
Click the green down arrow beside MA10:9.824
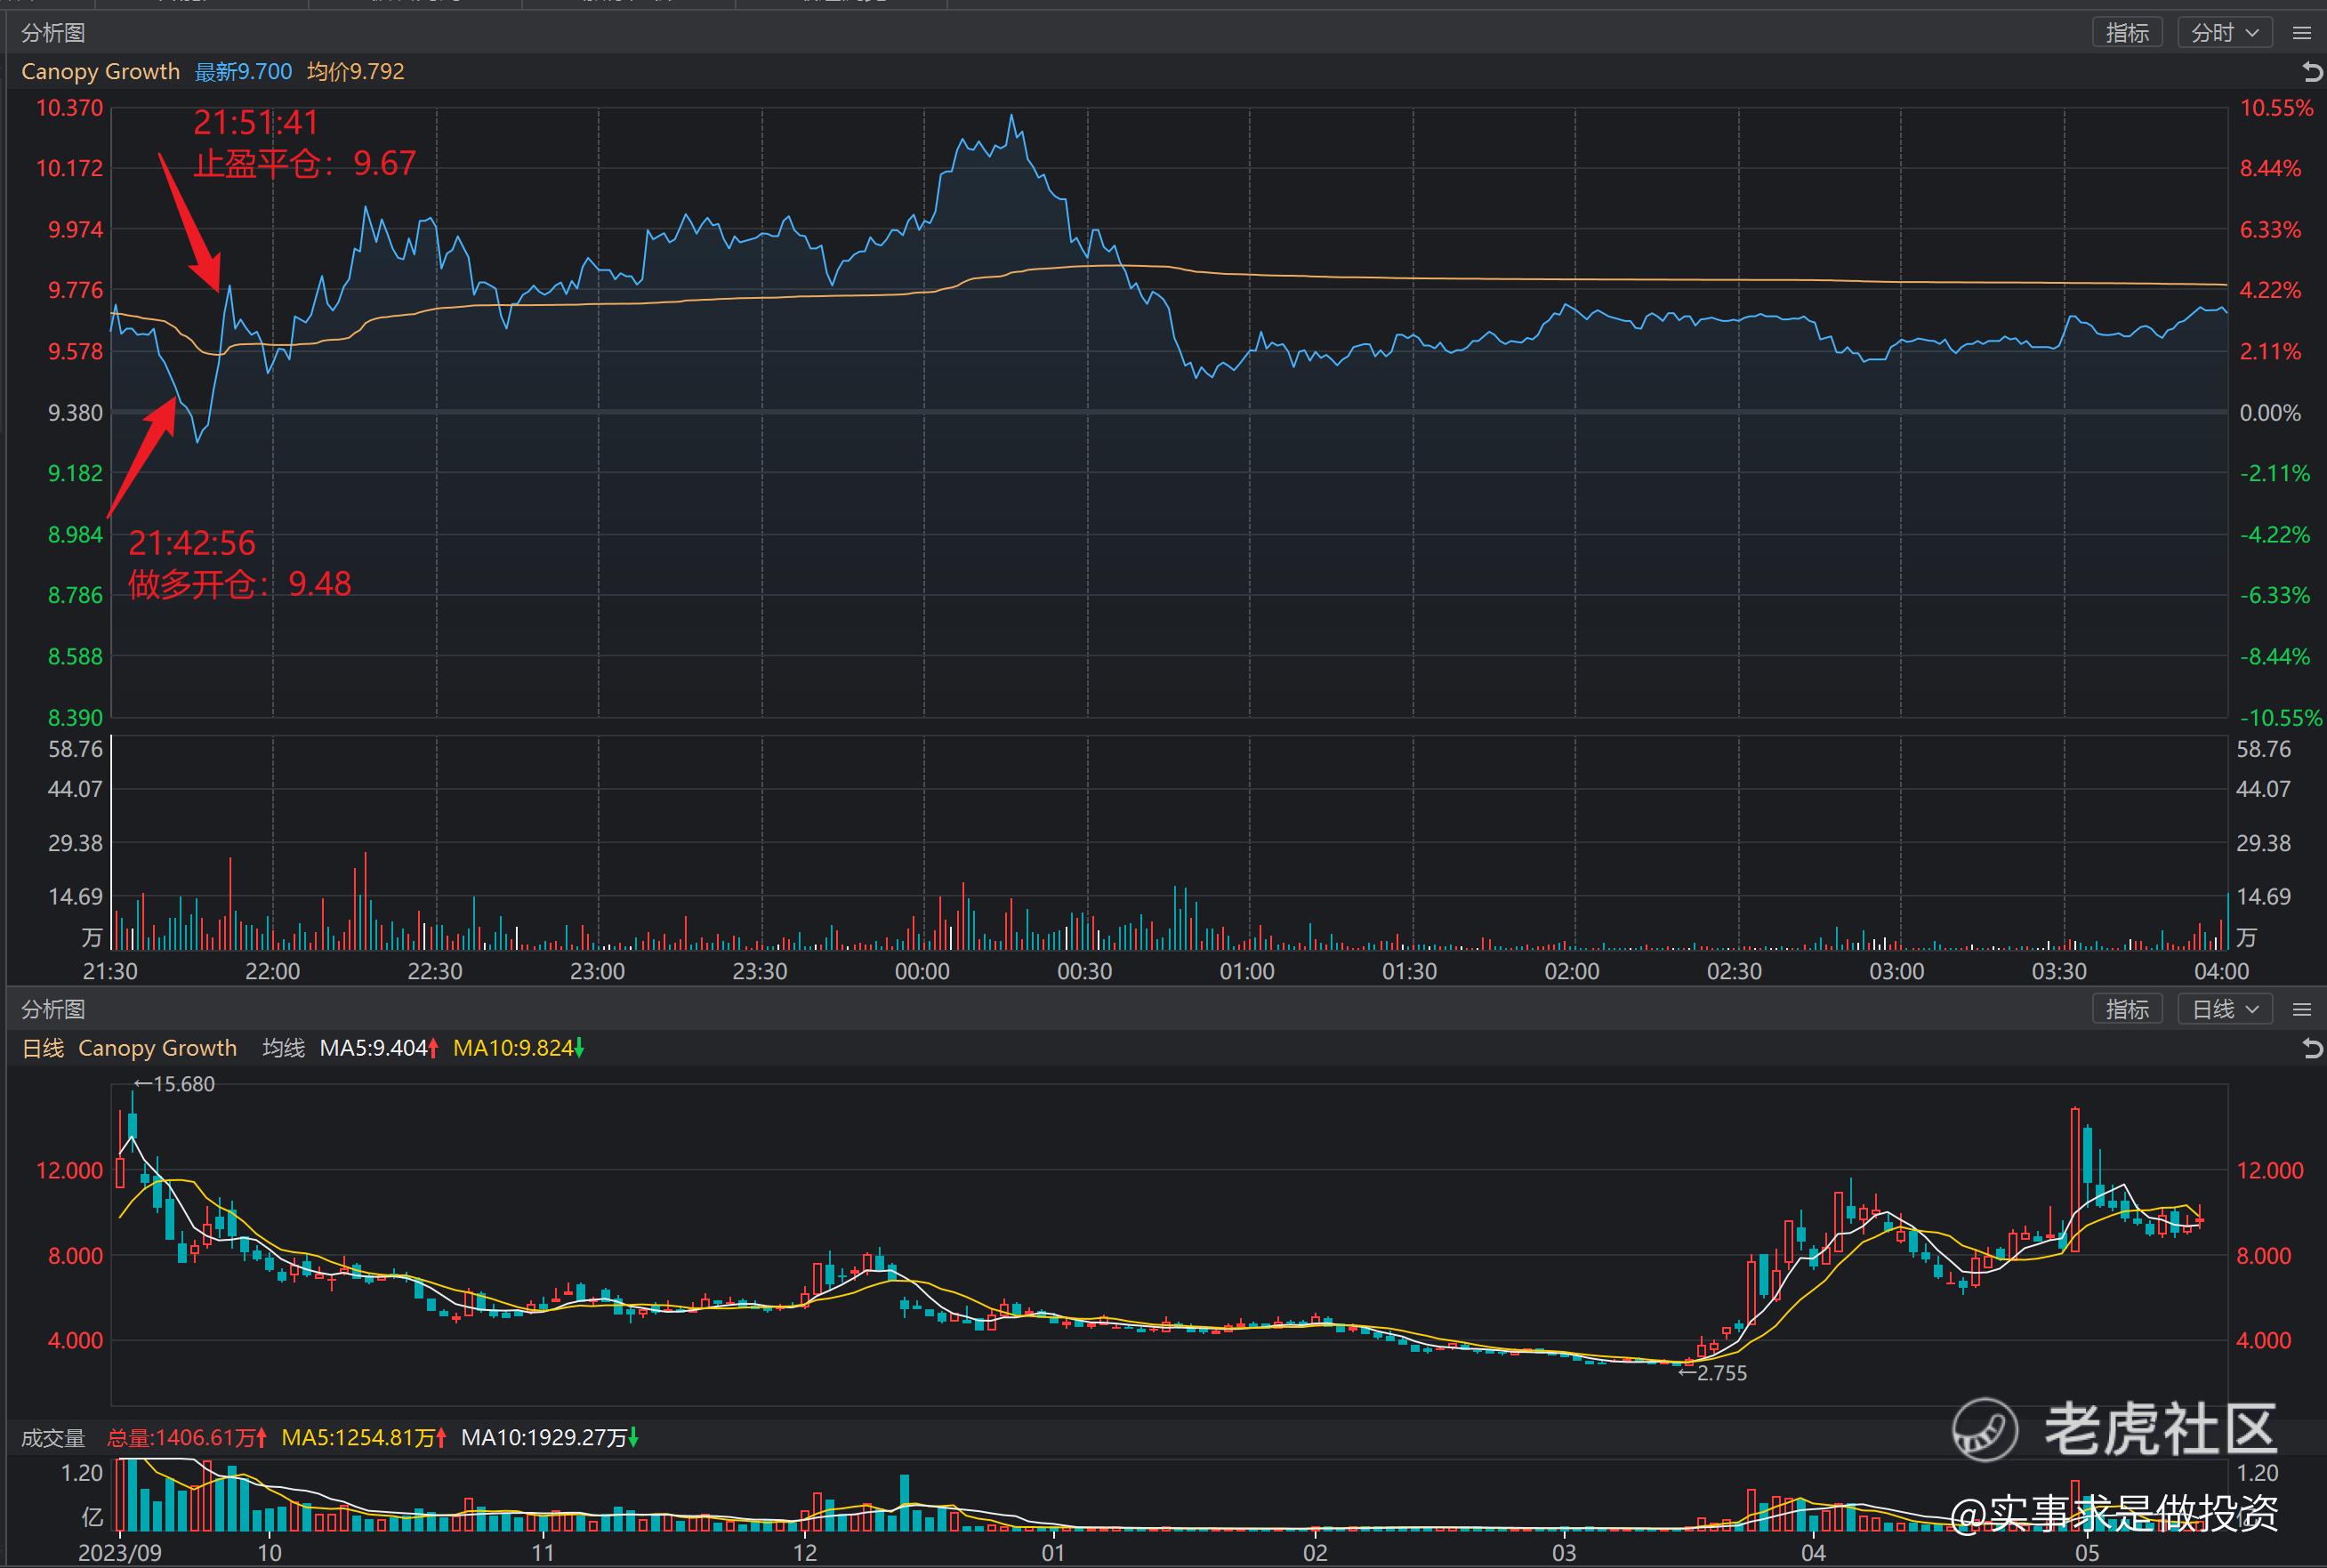coord(579,1048)
